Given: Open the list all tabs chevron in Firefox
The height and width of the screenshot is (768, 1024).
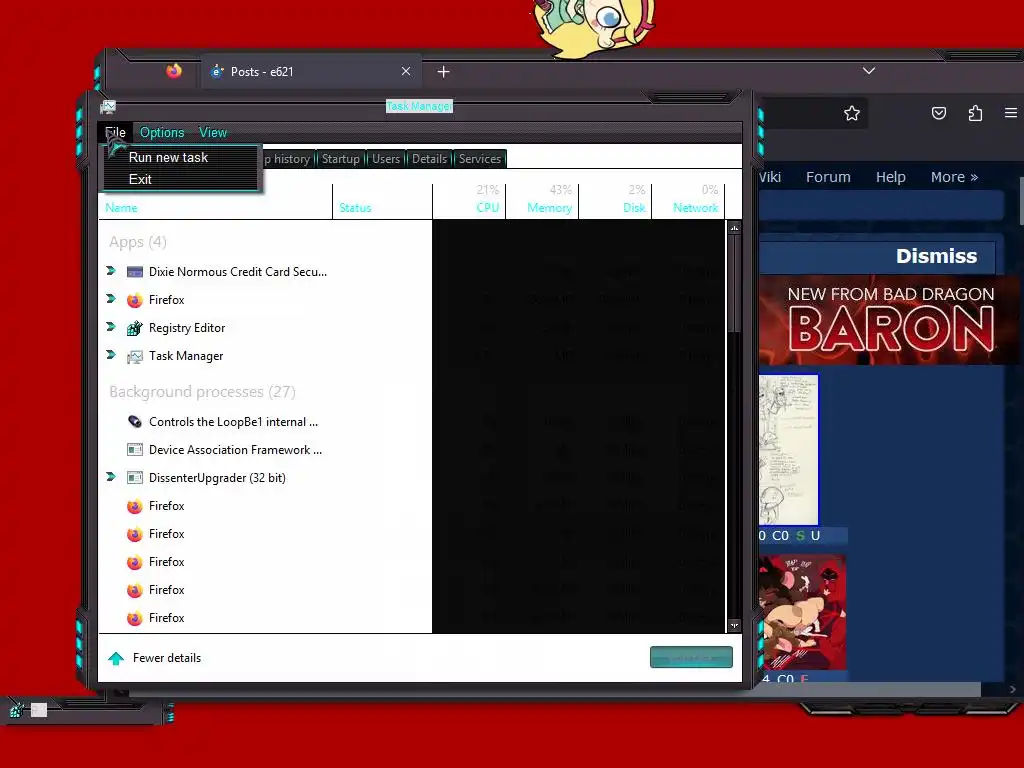Looking at the screenshot, I should pos(869,71).
